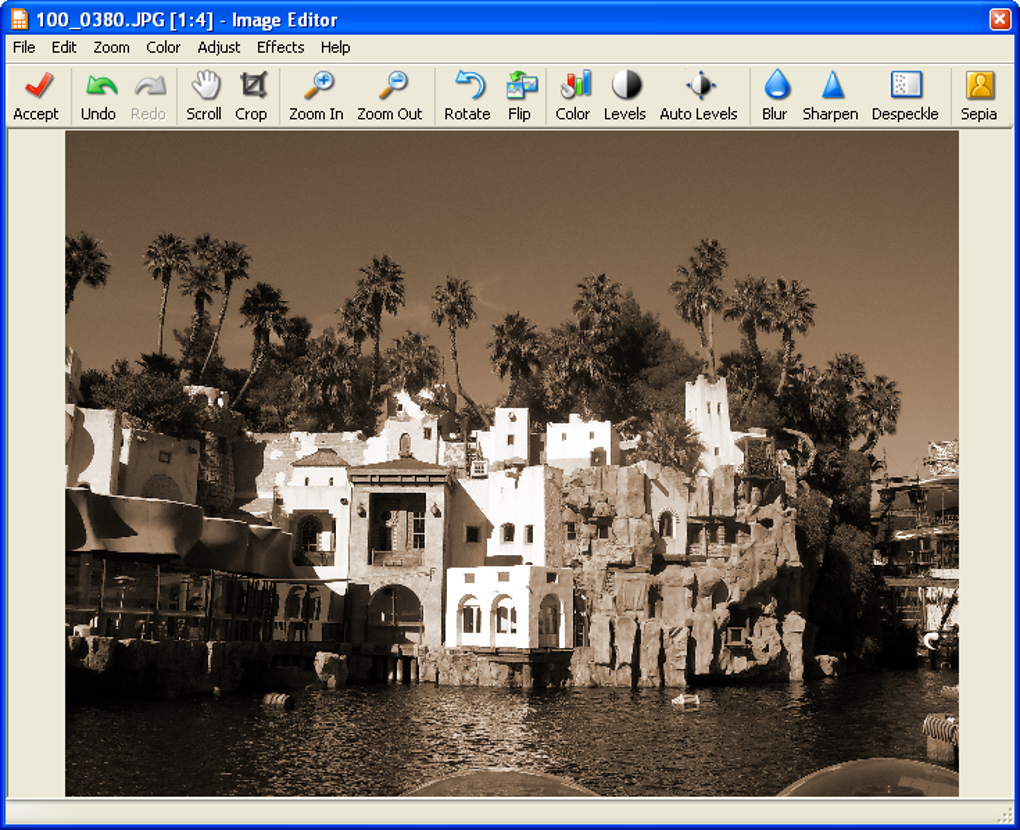Screen dimensions: 1020x830
Task: Click the Image Editor title bar icon
Action: 20,20
